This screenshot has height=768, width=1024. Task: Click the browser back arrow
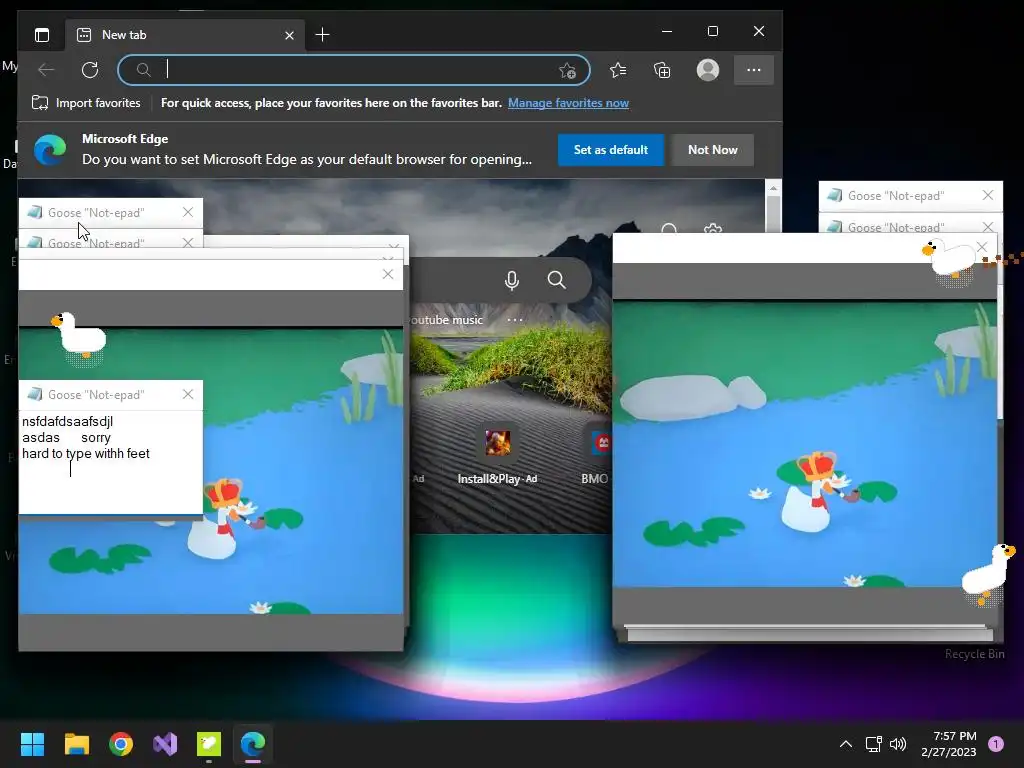pyautogui.click(x=46, y=70)
